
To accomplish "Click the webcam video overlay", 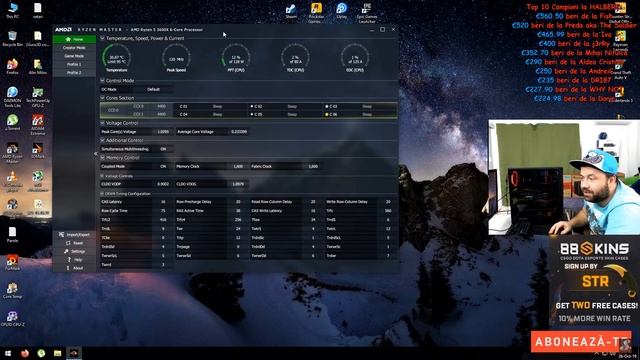I will point(564,178).
